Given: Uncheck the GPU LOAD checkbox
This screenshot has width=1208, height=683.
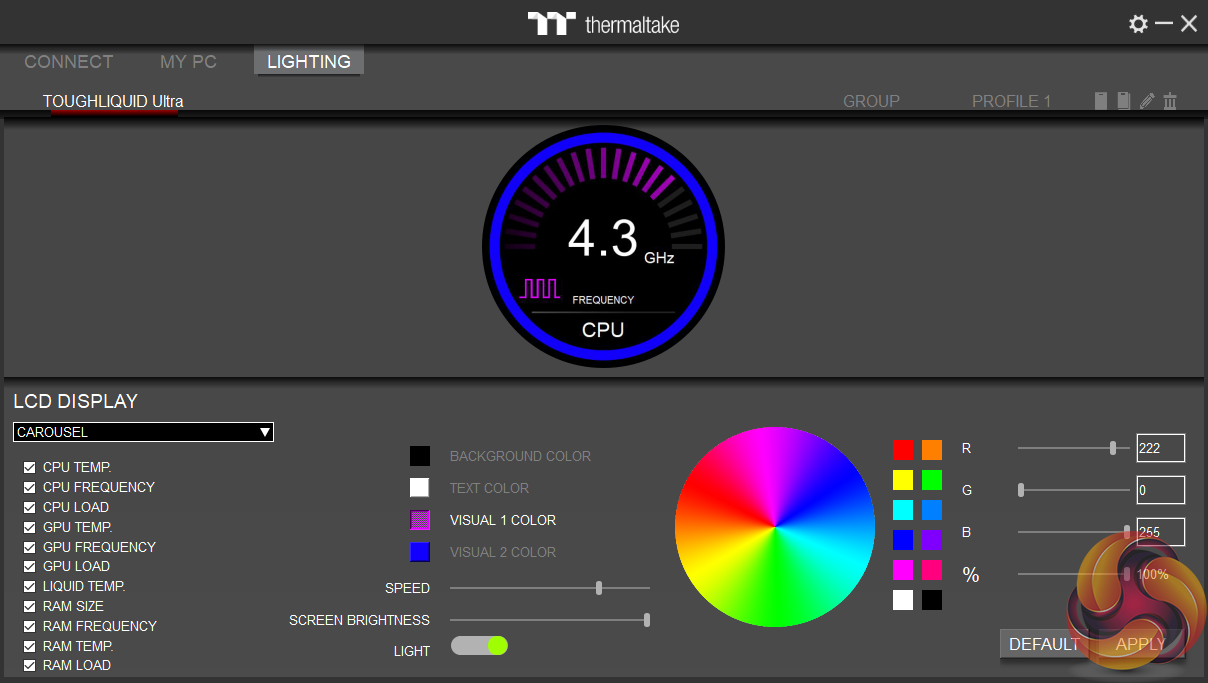Looking at the screenshot, I should coord(29,566).
